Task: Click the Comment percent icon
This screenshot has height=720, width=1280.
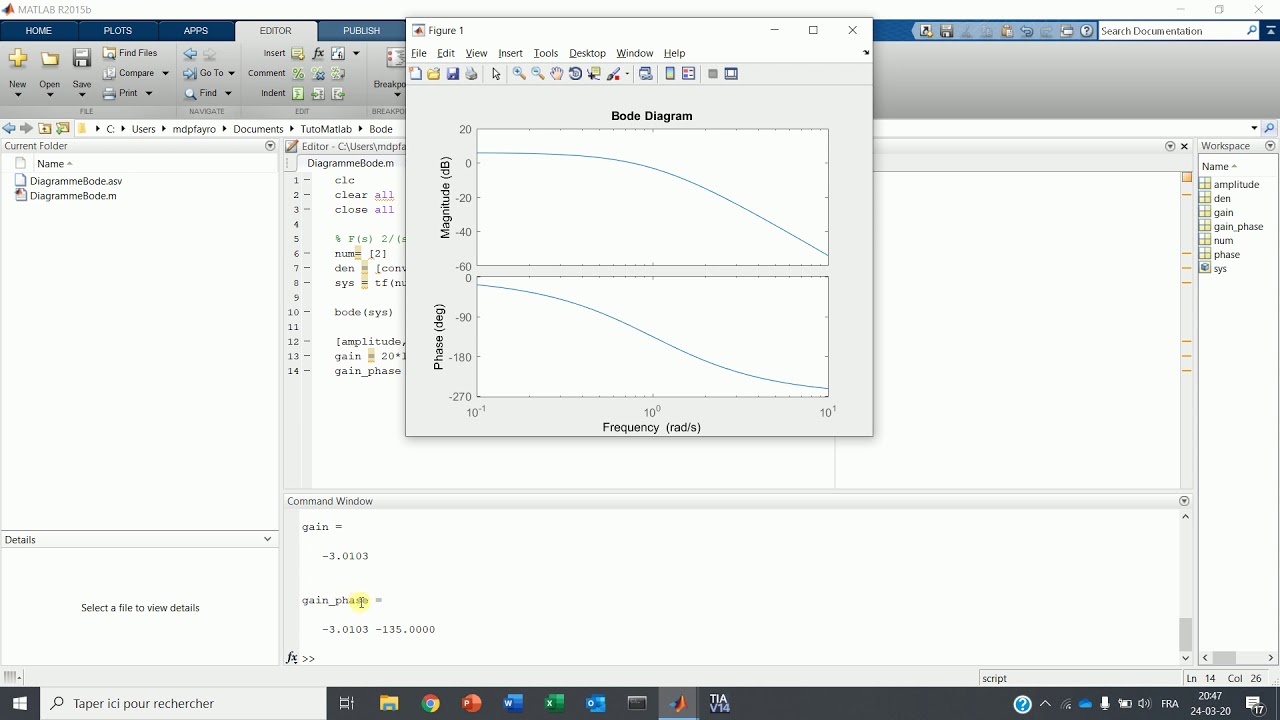Action: click(x=298, y=74)
